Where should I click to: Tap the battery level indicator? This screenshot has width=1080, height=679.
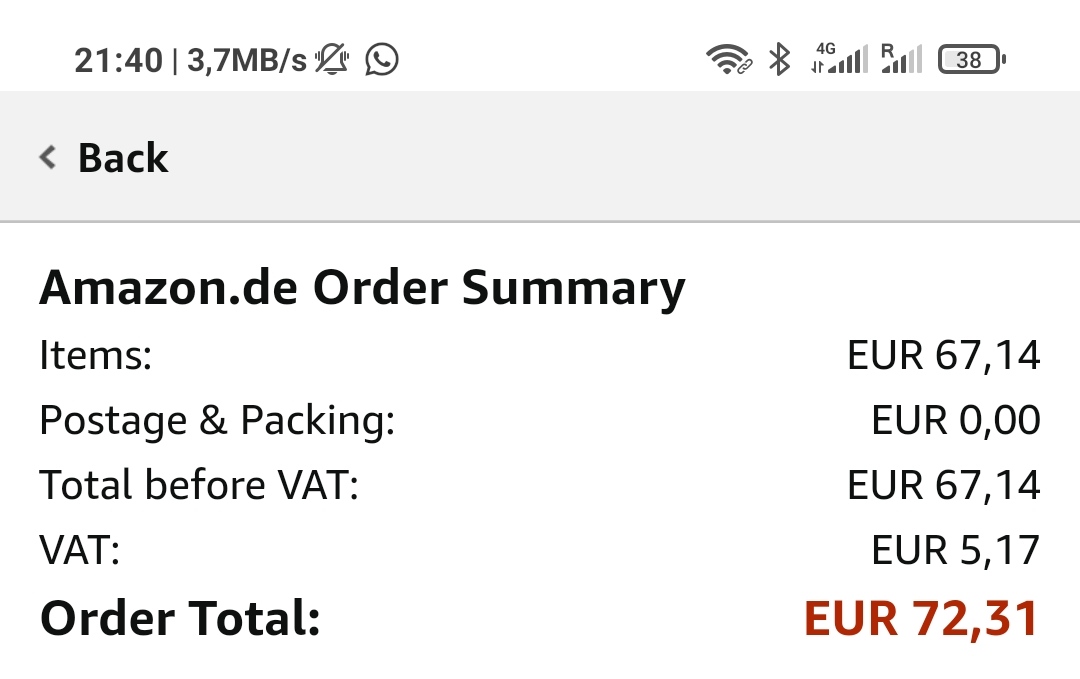(971, 60)
